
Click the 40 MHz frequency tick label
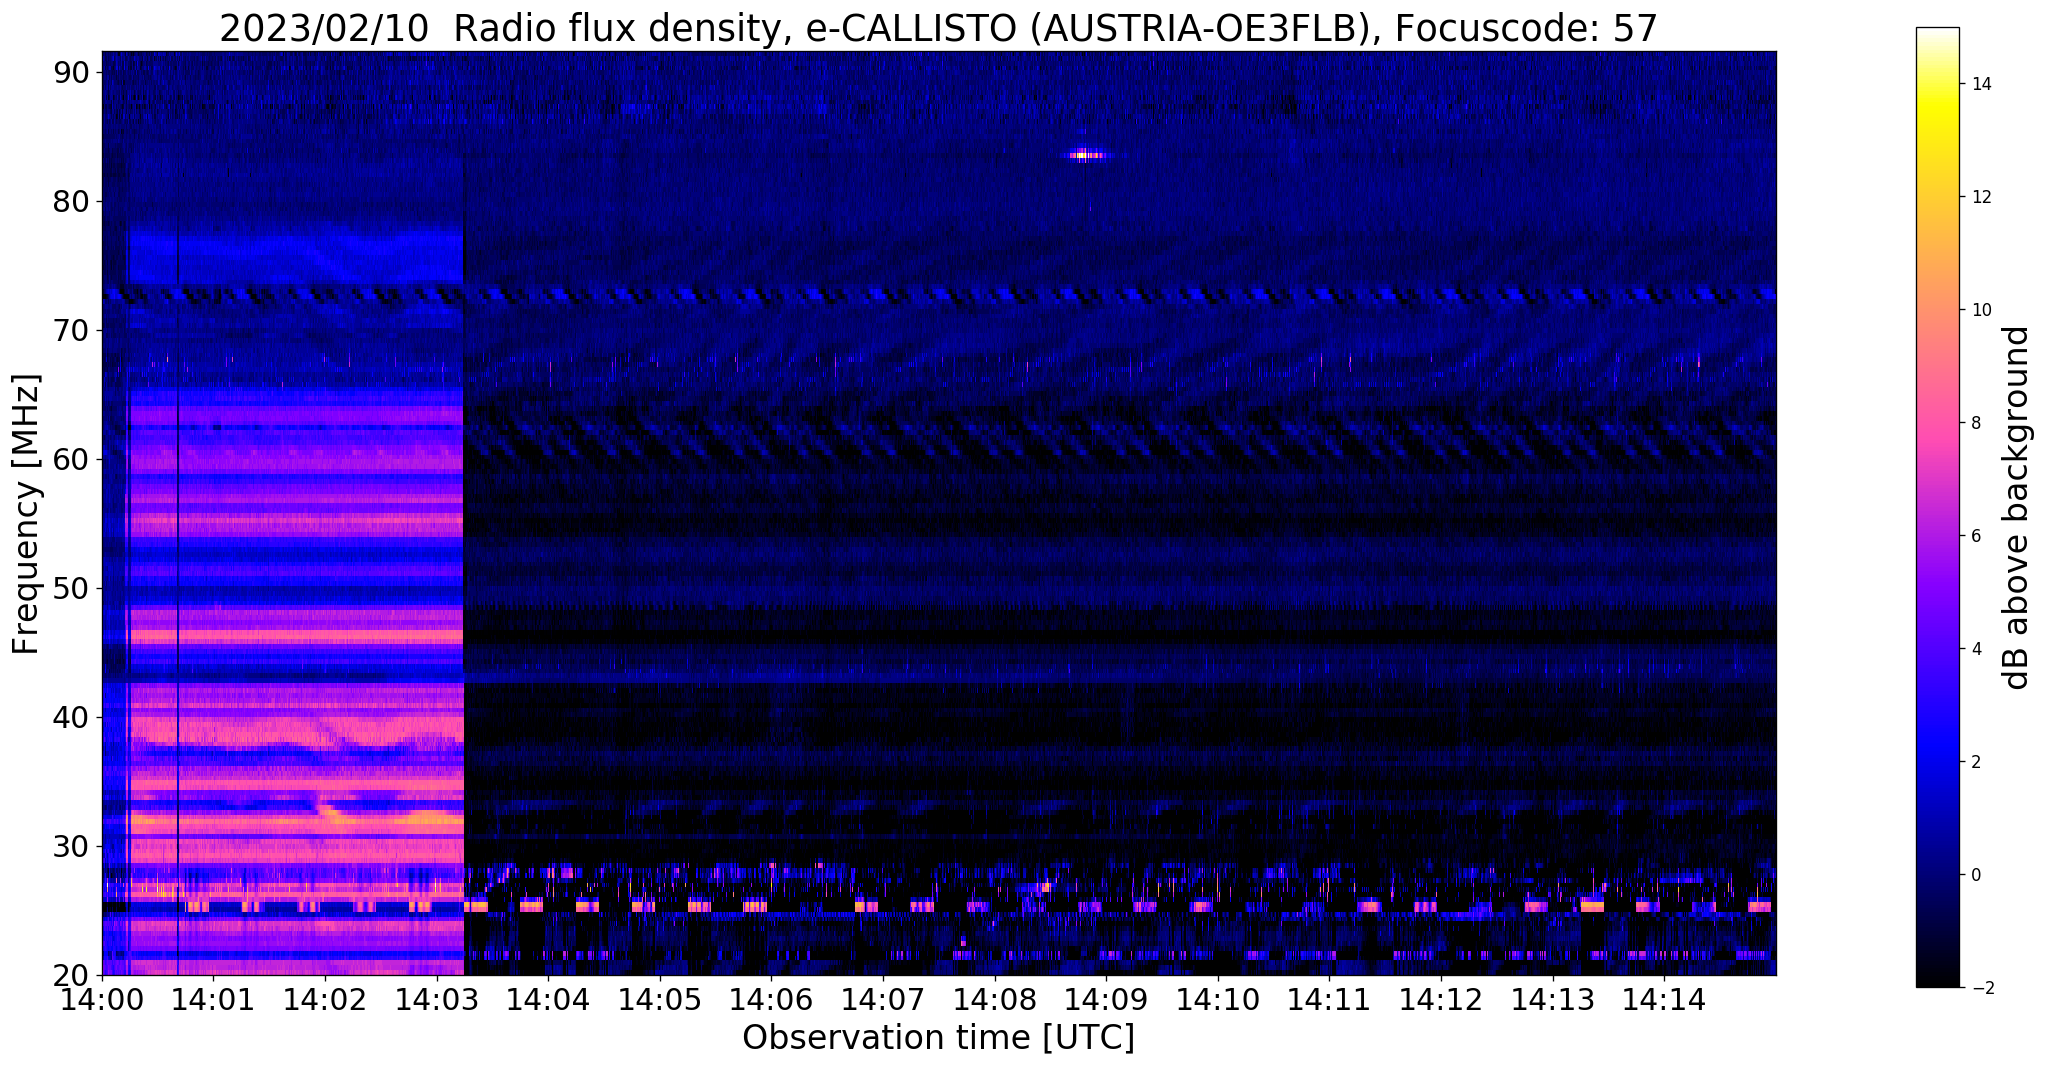71,717
